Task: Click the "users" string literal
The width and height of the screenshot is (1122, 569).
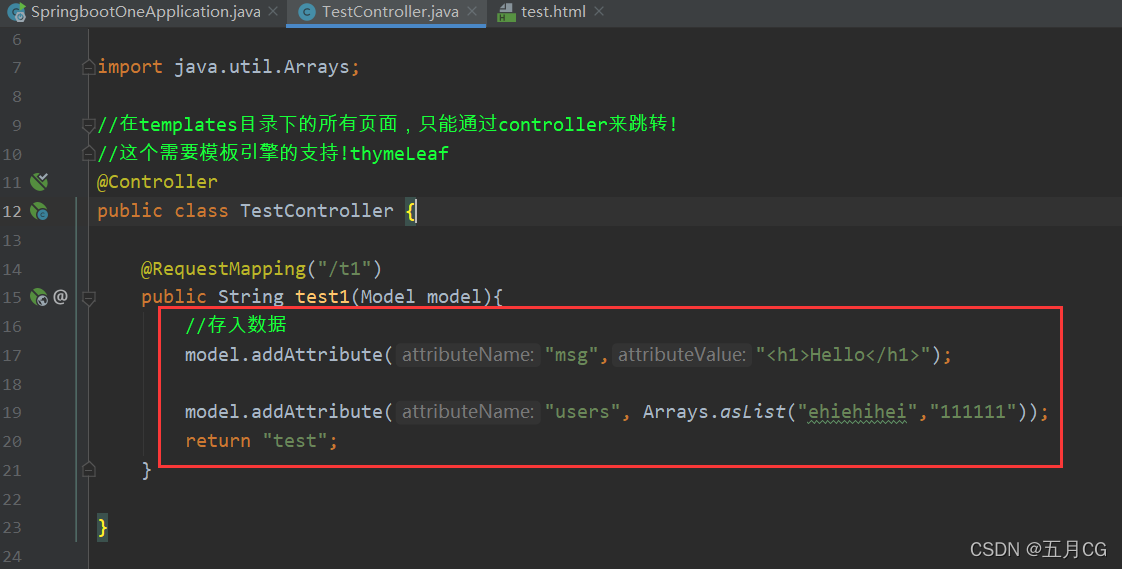Action: click(582, 412)
